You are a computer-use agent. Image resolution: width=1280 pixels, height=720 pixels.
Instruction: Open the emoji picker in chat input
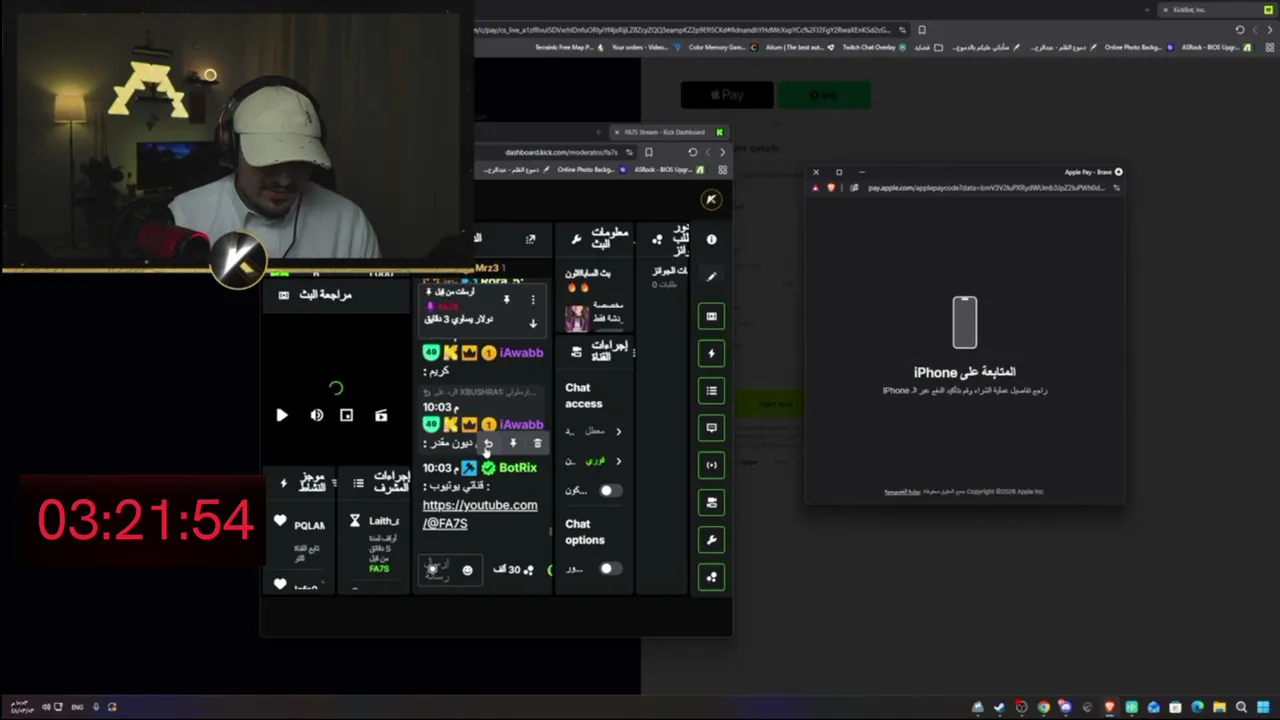pyautogui.click(x=467, y=570)
